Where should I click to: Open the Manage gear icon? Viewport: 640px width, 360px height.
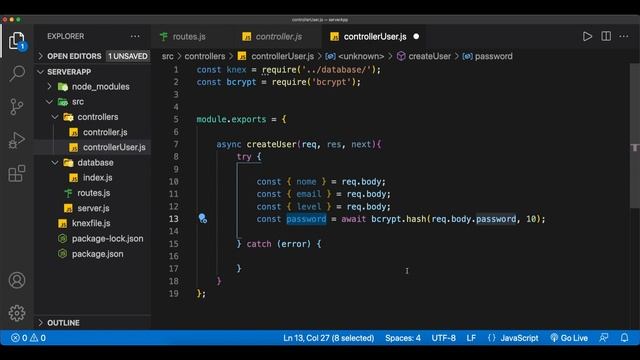tap(17, 313)
